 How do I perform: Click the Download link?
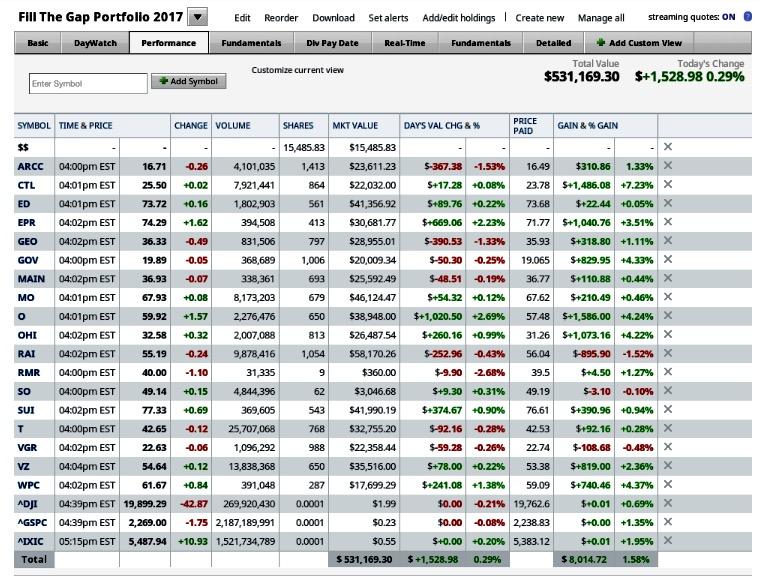333,18
